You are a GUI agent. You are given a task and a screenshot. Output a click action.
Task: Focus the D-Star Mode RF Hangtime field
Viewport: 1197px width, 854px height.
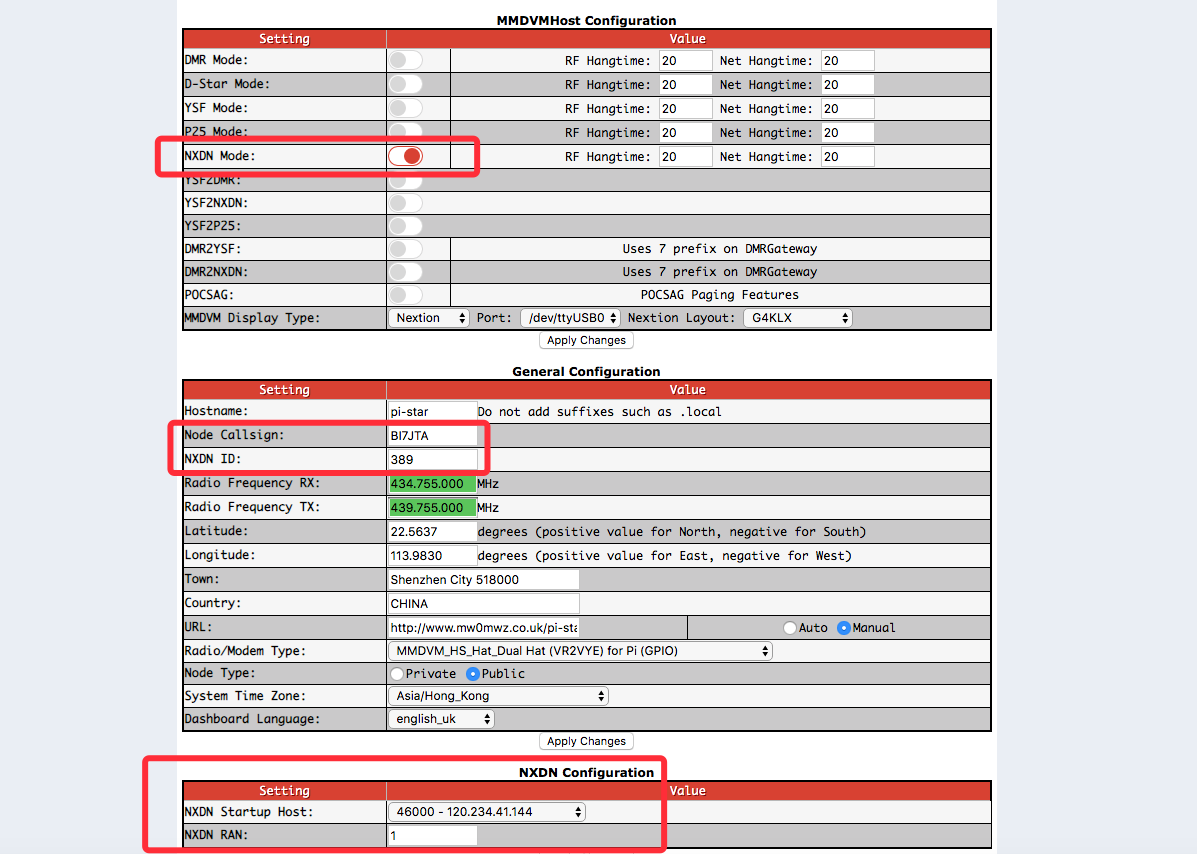pos(686,85)
